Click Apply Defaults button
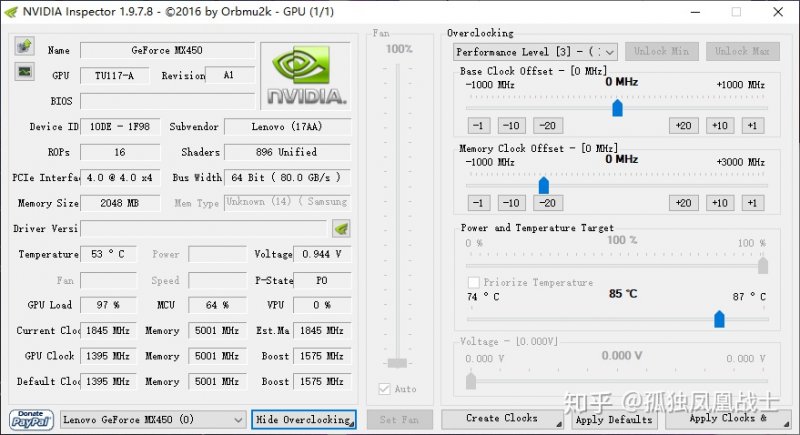800x435 pixels. [x=614, y=419]
